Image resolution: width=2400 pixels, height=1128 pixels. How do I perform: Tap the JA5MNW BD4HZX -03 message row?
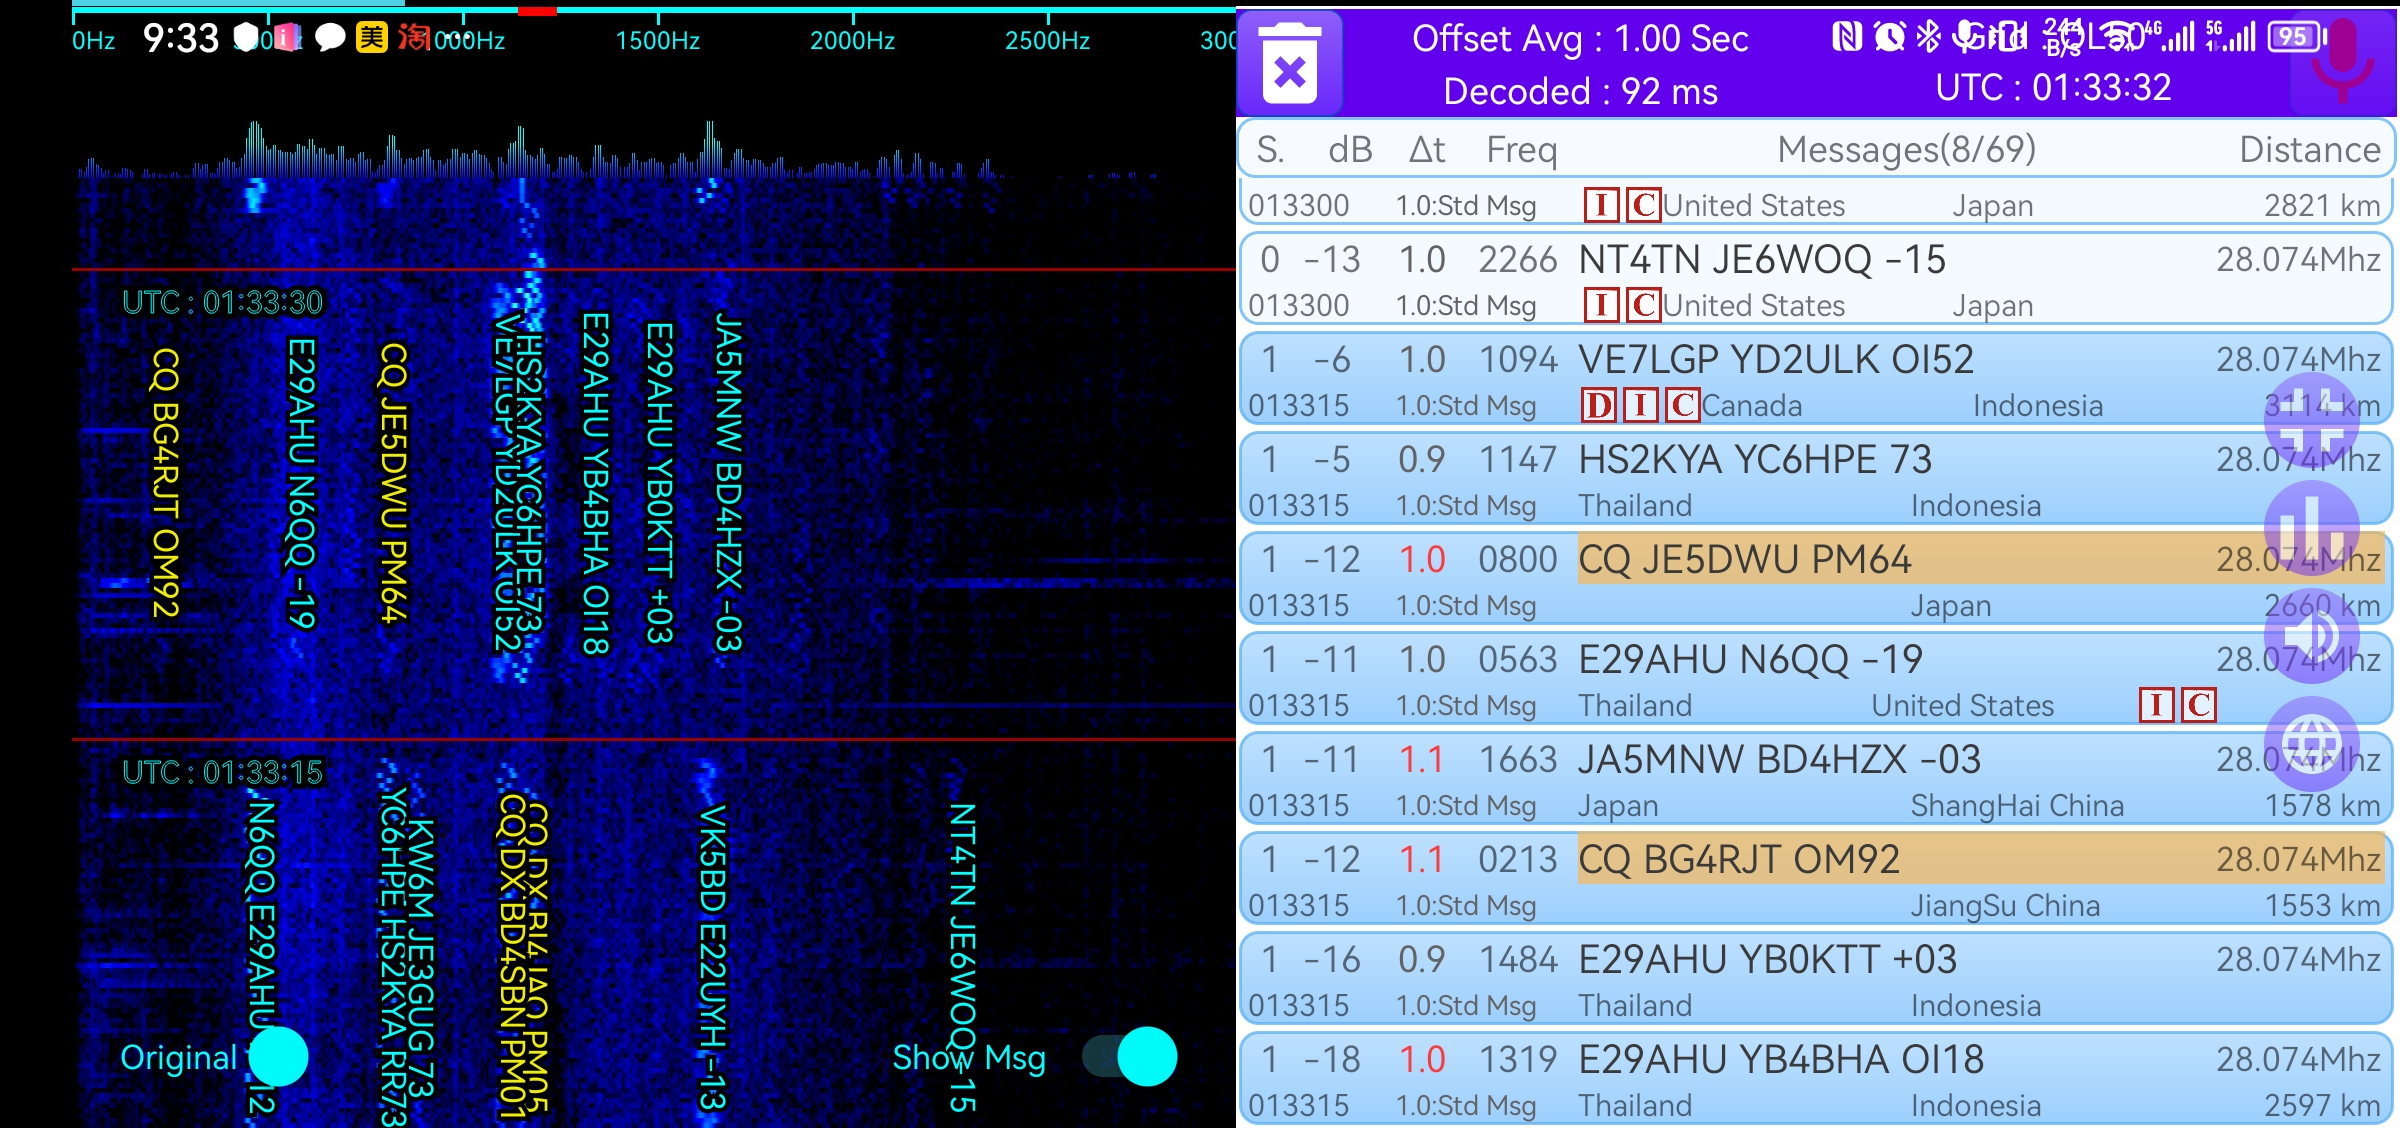click(x=1778, y=760)
